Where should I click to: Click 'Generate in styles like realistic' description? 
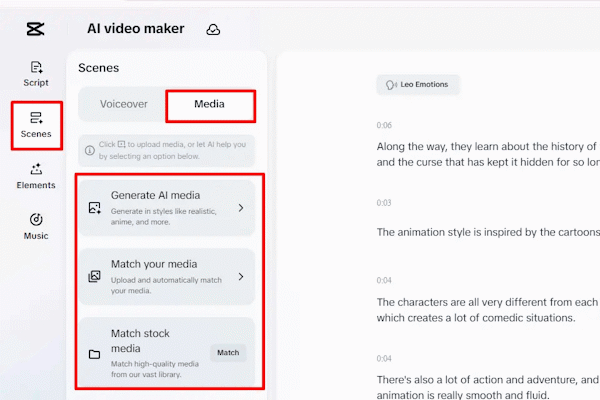tap(163, 217)
